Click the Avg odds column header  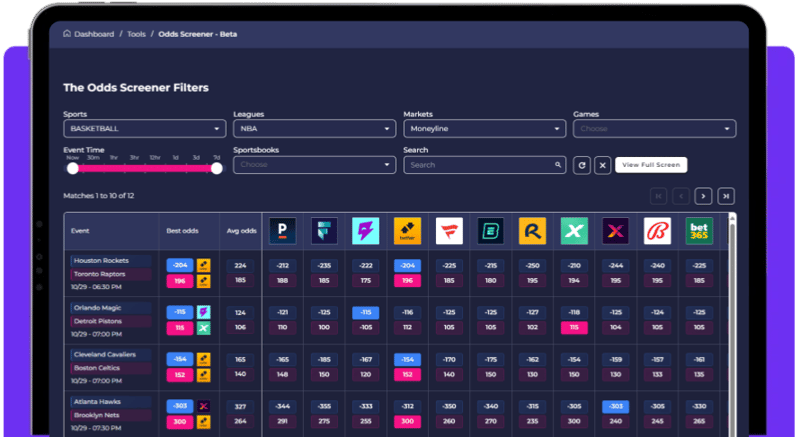pyautogui.click(x=241, y=231)
